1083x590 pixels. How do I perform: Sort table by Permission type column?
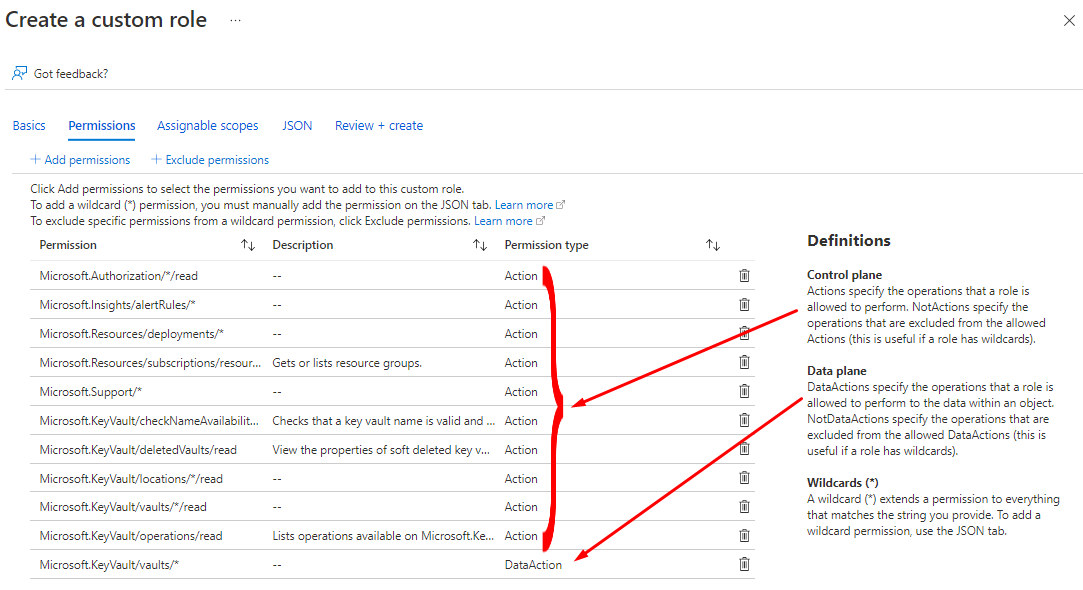pyautogui.click(x=713, y=245)
